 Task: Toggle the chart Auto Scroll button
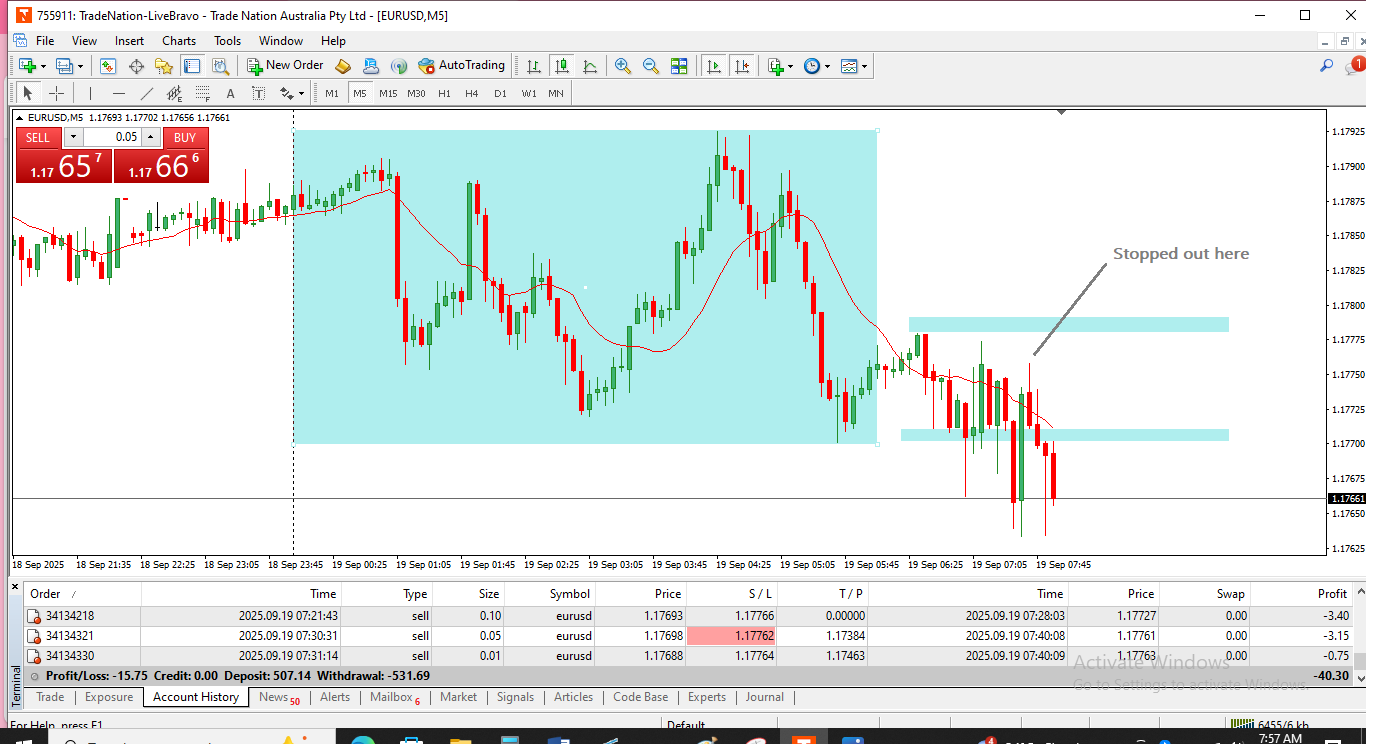tap(714, 66)
